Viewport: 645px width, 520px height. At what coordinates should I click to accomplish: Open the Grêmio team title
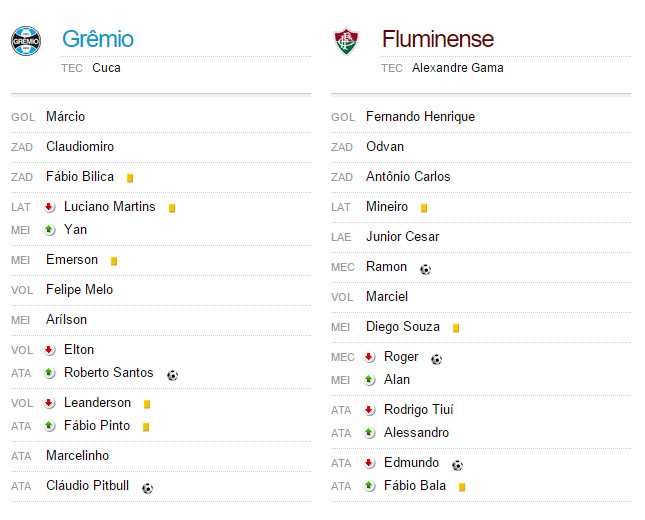[98, 39]
